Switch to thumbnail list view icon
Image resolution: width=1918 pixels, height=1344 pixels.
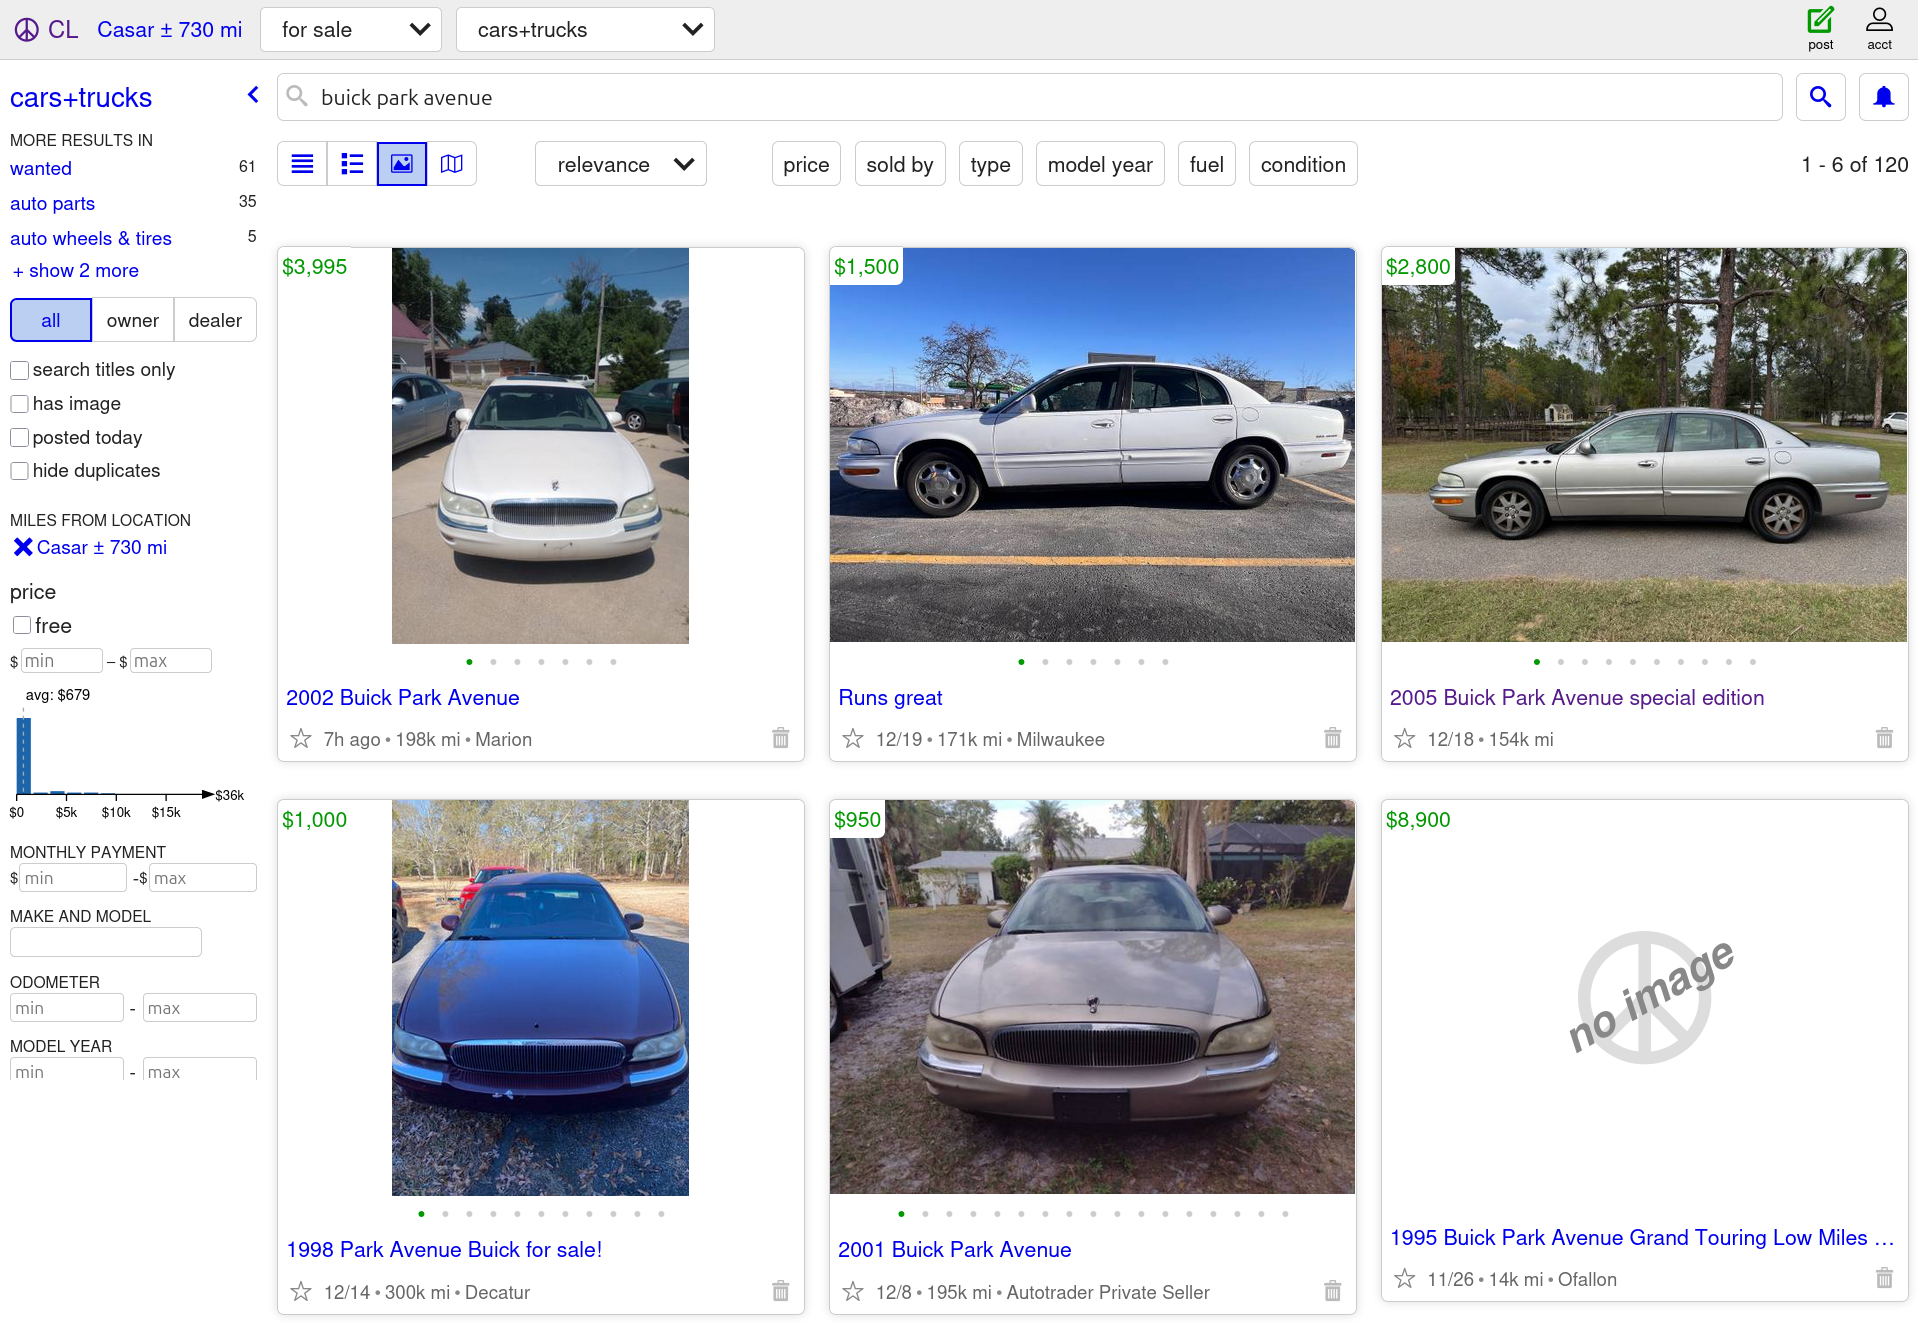352,164
